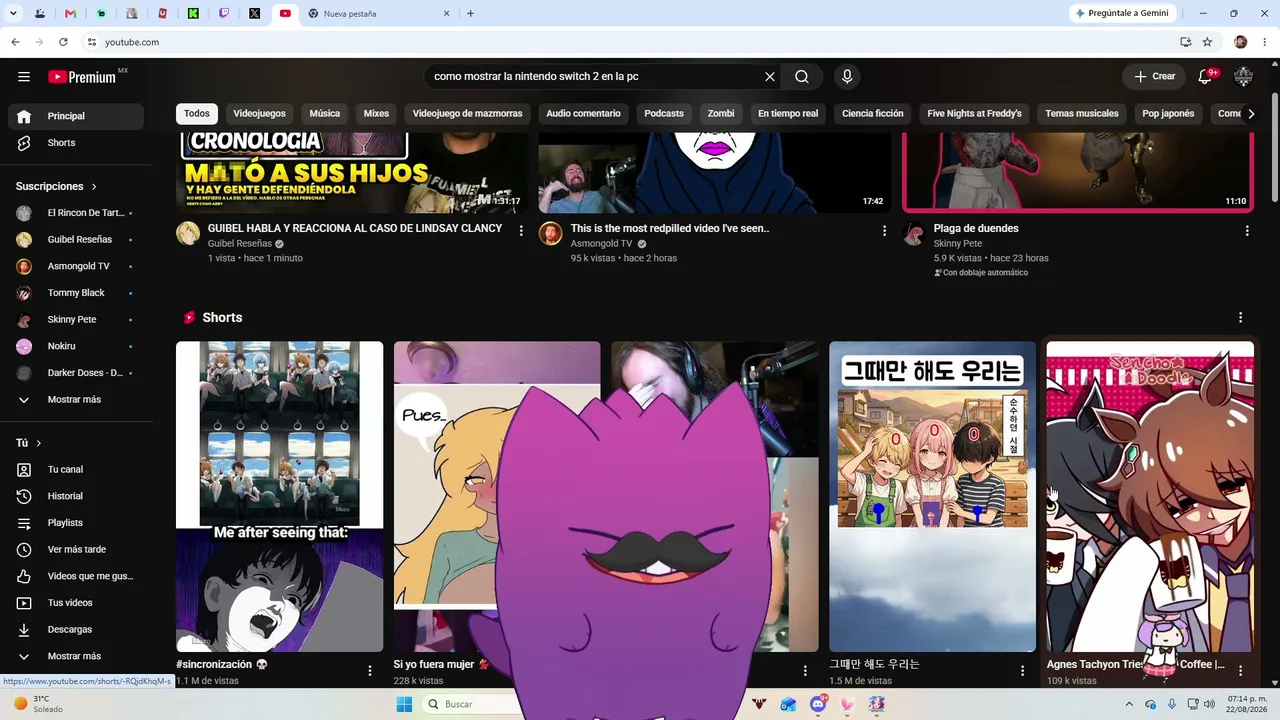The width and height of the screenshot is (1280, 720).
Task: Click the Plaga de duendes video title
Action: (x=976, y=229)
